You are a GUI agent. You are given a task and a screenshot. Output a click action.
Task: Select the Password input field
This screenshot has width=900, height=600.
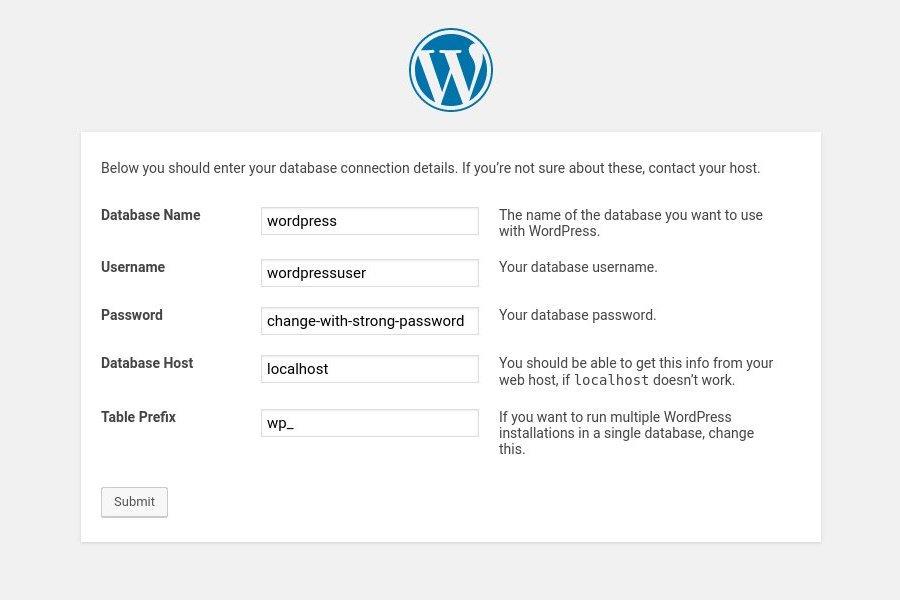coord(369,321)
